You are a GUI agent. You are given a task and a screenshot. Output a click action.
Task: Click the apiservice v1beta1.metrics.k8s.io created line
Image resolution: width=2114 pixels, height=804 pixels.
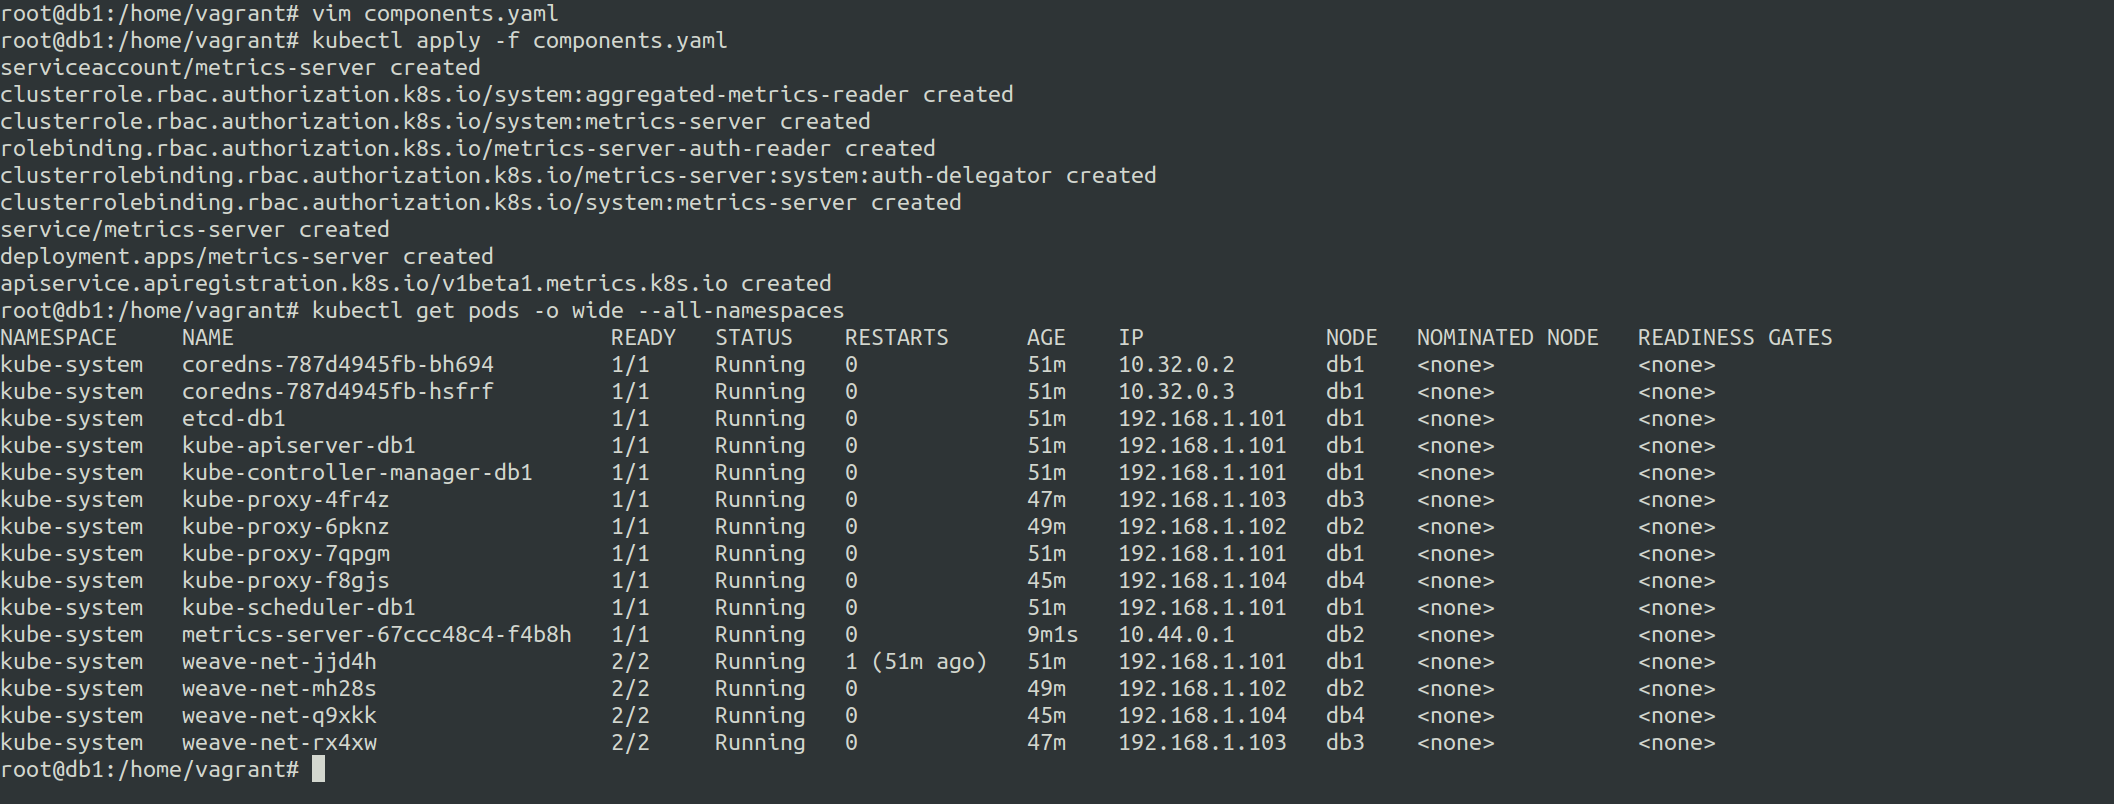pos(415,283)
